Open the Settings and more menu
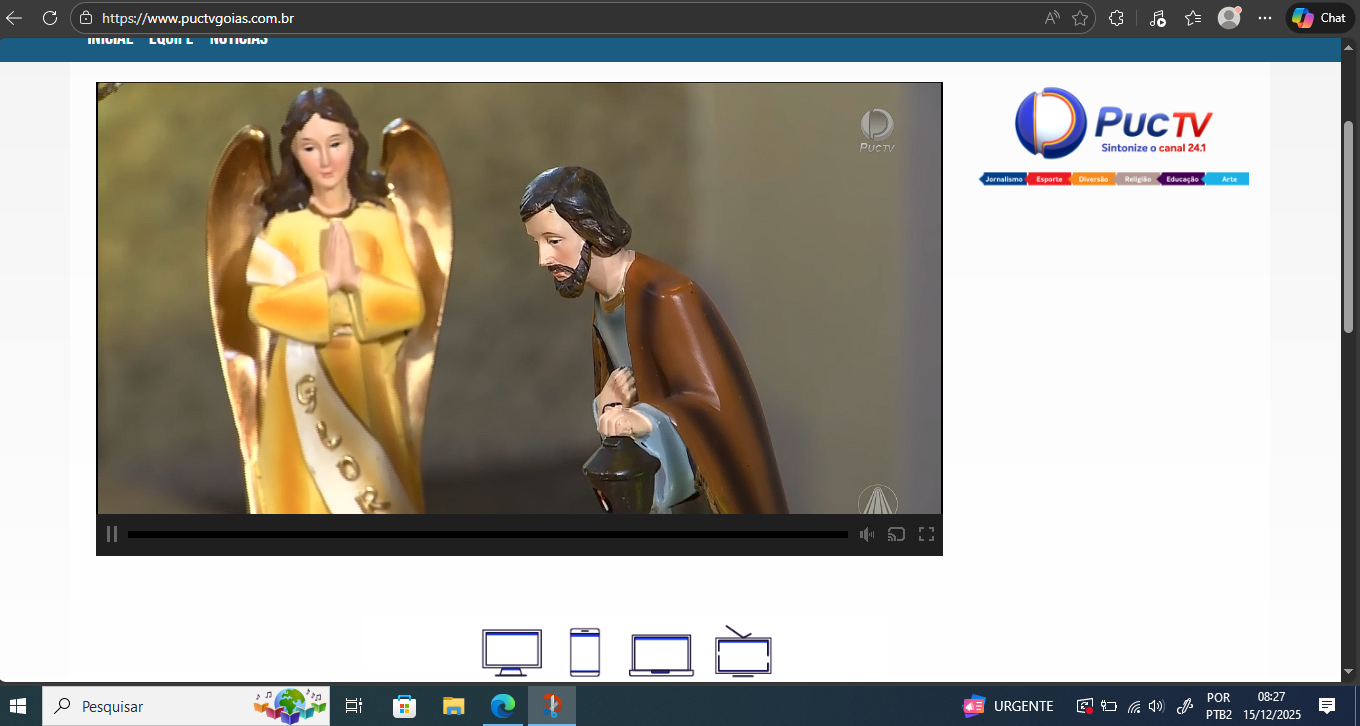1360x726 pixels. (x=1265, y=18)
